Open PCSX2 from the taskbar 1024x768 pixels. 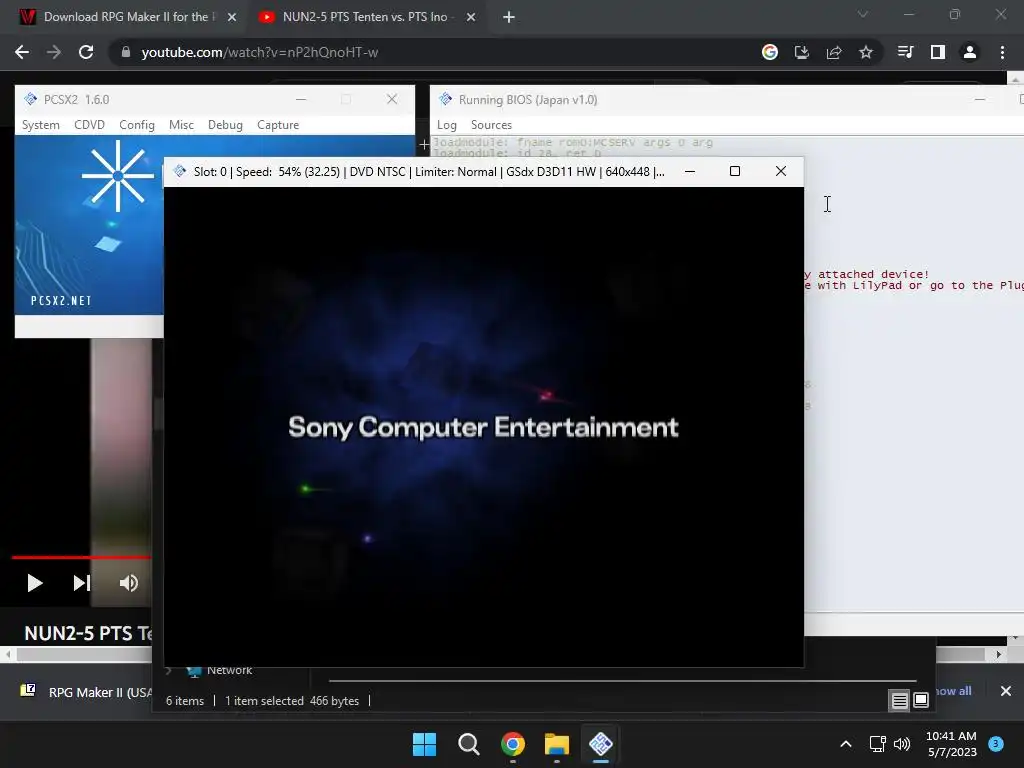point(601,744)
